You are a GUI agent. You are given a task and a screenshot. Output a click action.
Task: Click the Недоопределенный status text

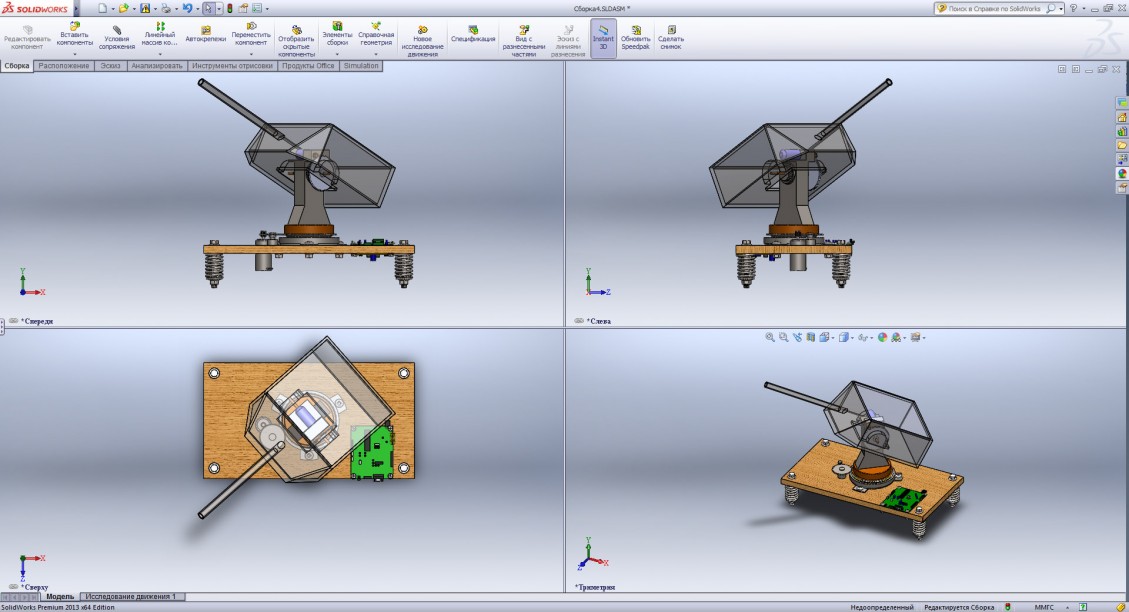pos(882,607)
